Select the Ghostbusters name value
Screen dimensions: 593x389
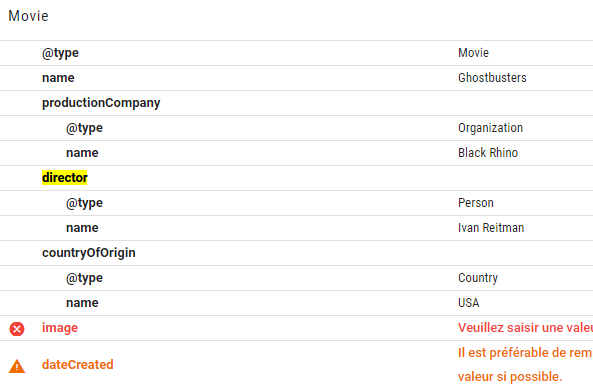click(x=492, y=78)
